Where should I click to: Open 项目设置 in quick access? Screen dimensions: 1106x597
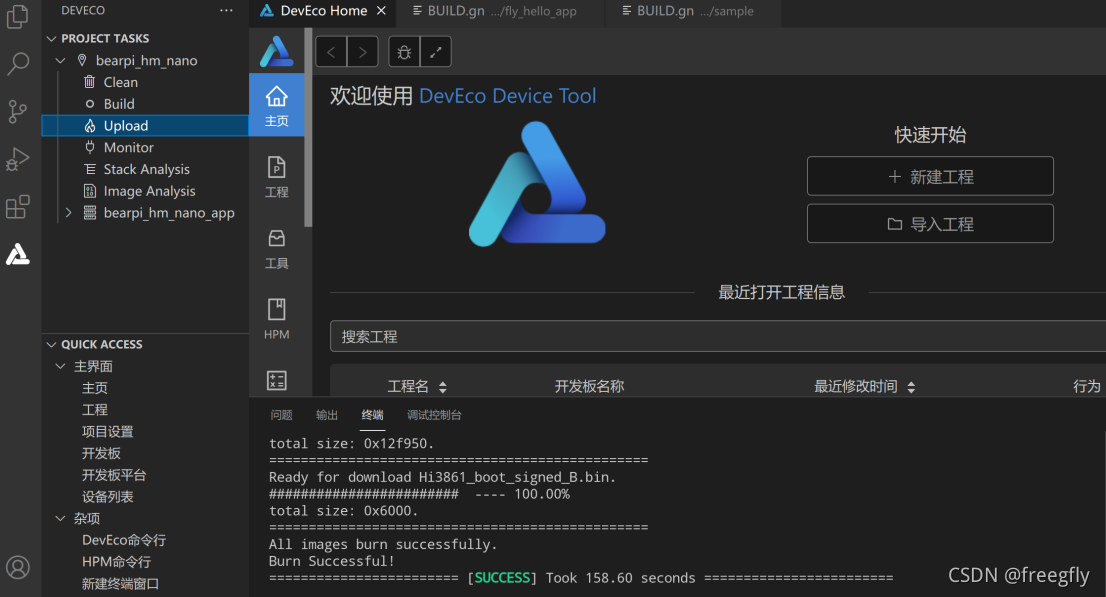[x=107, y=431]
